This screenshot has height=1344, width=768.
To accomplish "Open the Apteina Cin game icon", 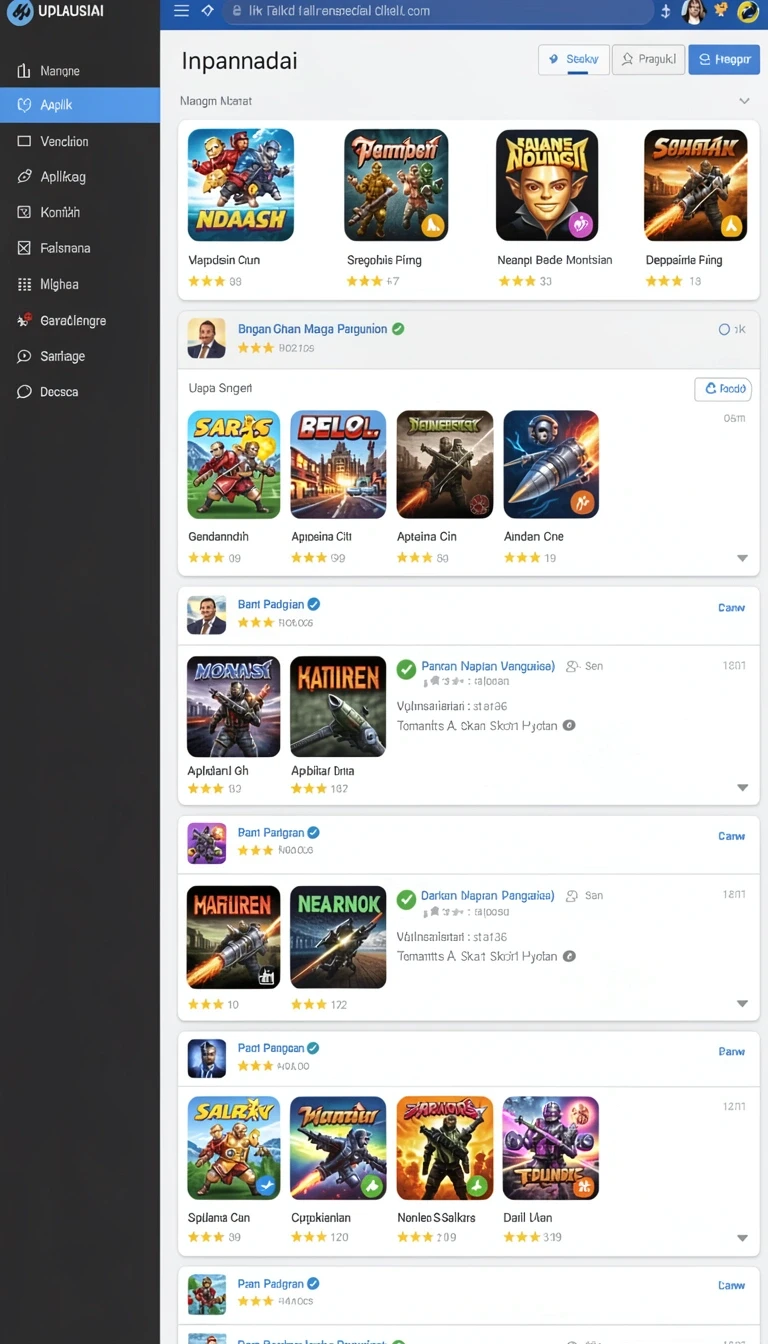I will click(x=445, y=464).
